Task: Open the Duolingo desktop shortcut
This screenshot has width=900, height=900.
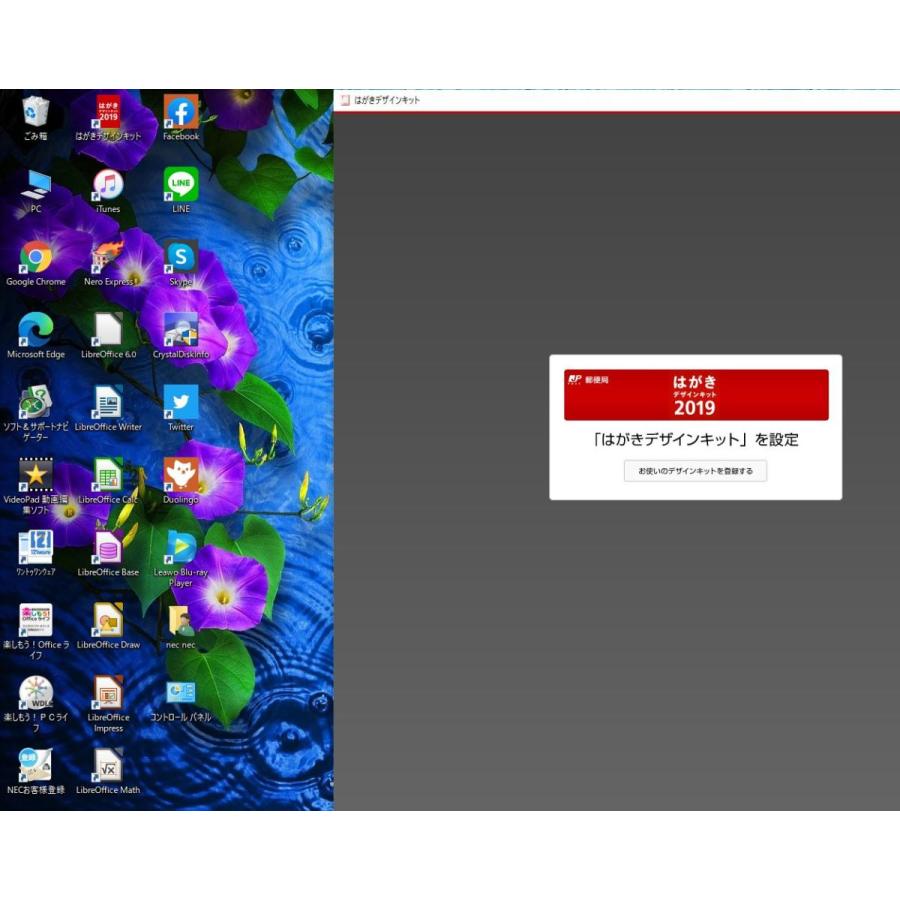Action: click(x=181, y=476)
